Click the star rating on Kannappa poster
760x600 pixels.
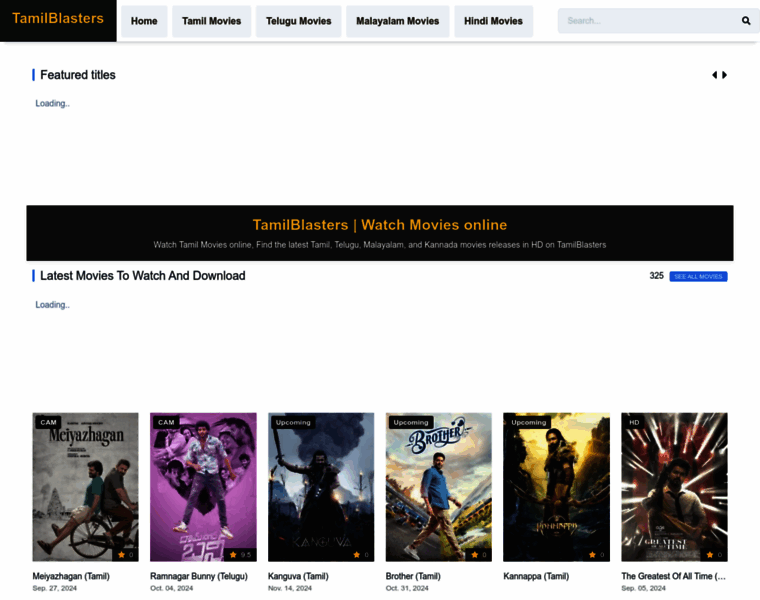(x=597, y=555)
